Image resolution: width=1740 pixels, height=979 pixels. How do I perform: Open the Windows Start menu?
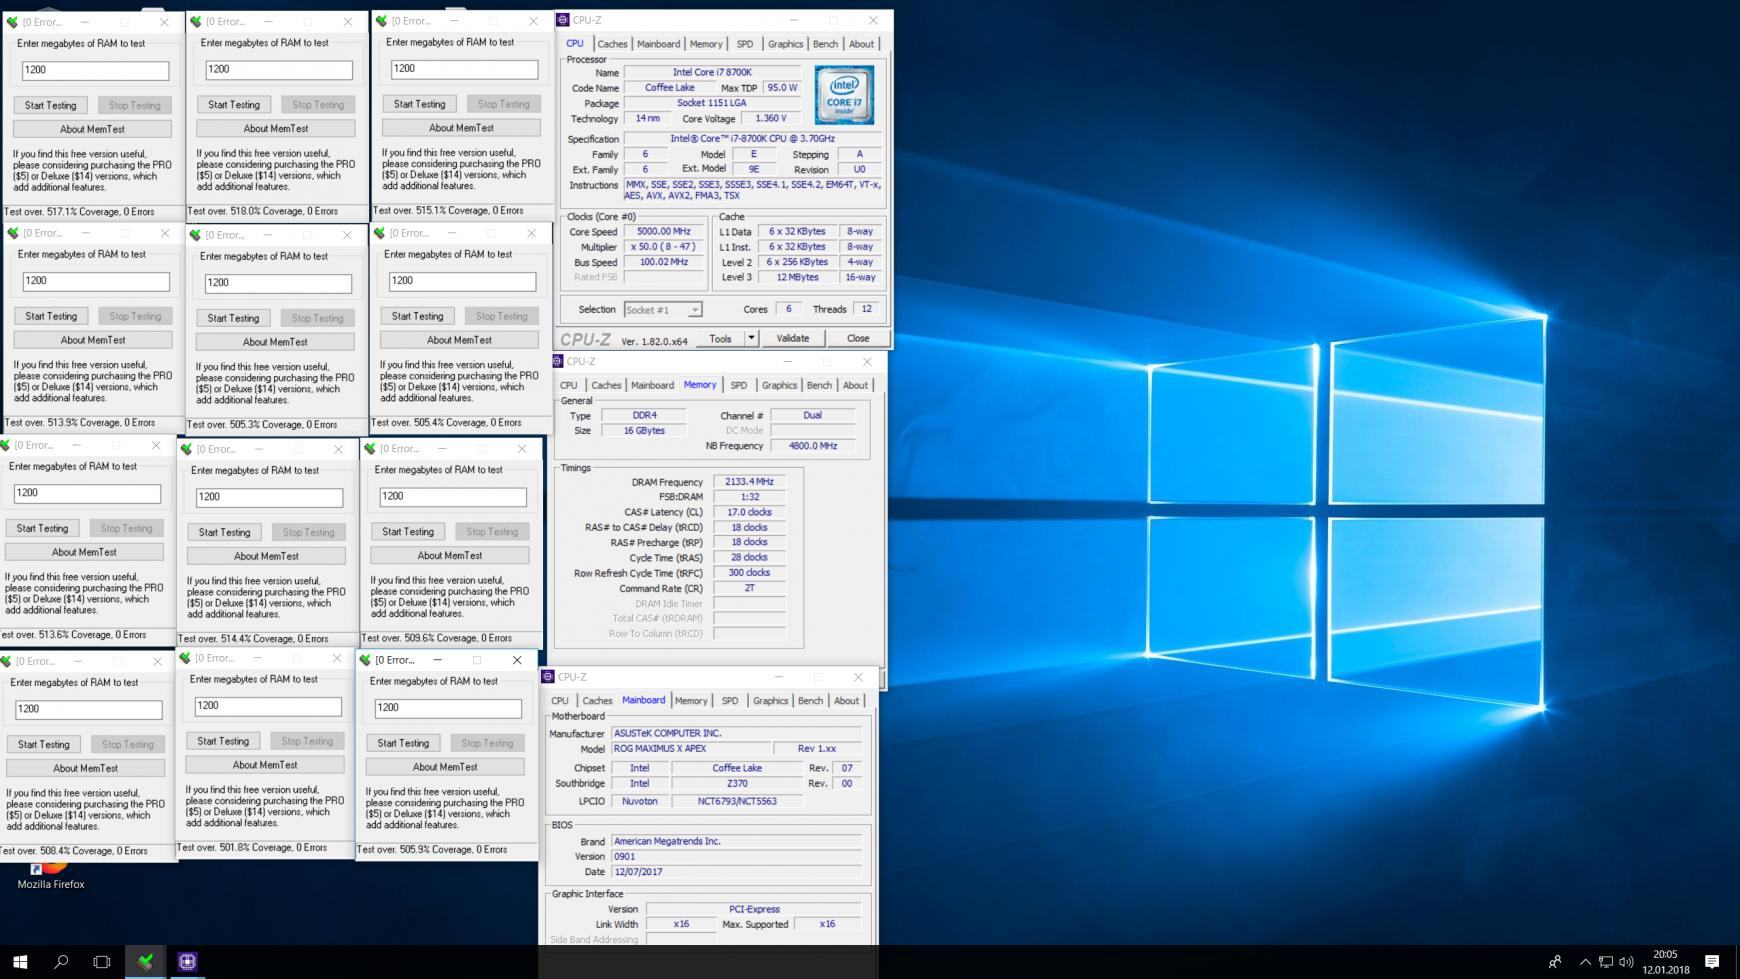click(20, 961)
